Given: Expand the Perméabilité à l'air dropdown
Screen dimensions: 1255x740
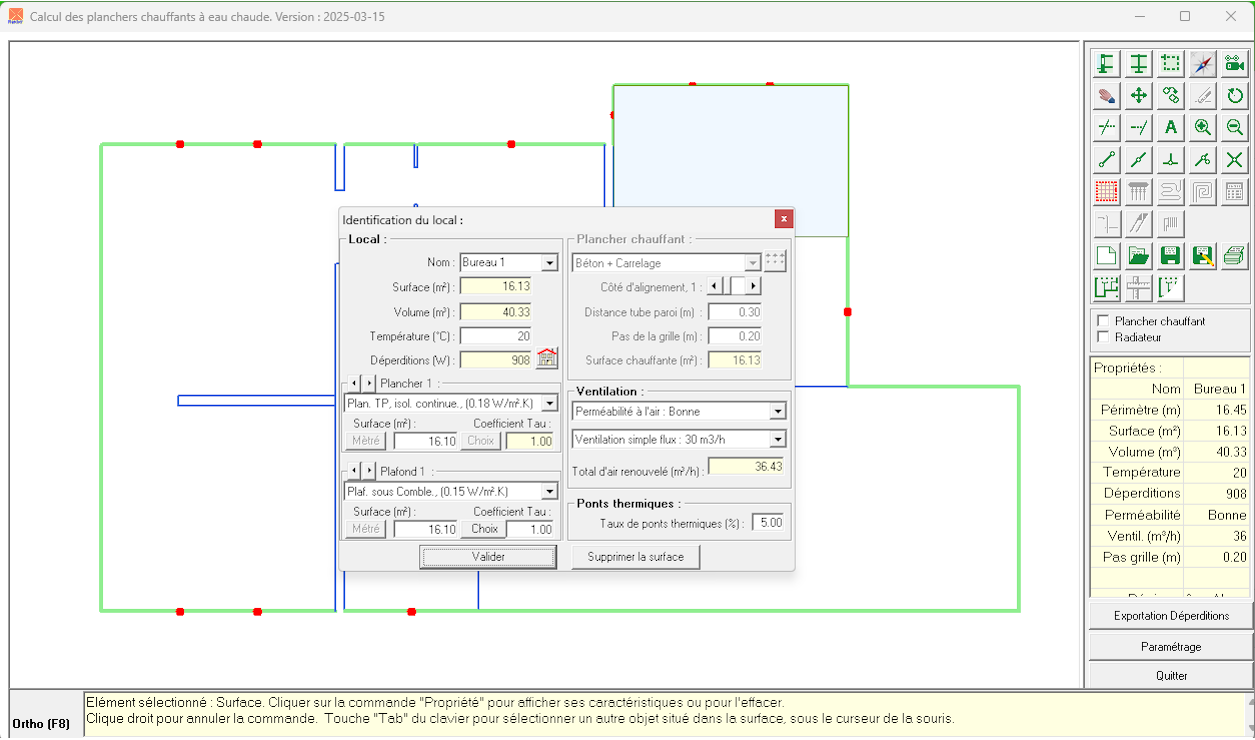Looking at the screenshot, I should pos(778,412).
